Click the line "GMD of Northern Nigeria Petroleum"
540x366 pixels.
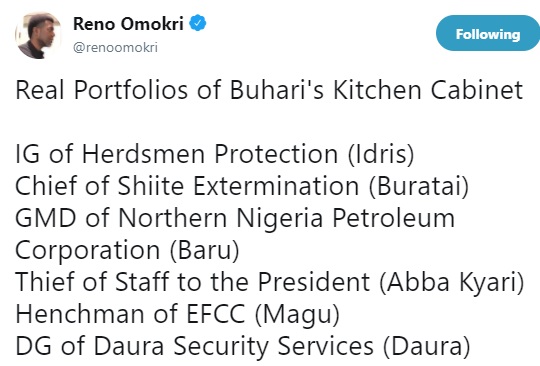point(235,218)
